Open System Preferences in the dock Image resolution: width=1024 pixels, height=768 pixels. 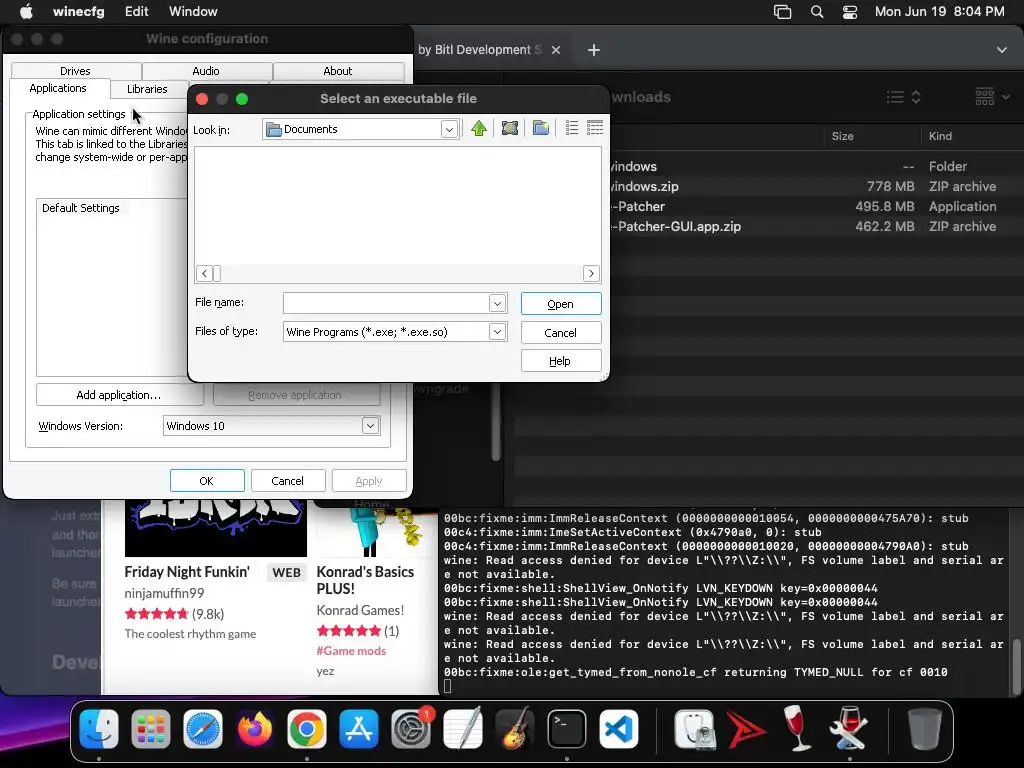tap(411, 729)
